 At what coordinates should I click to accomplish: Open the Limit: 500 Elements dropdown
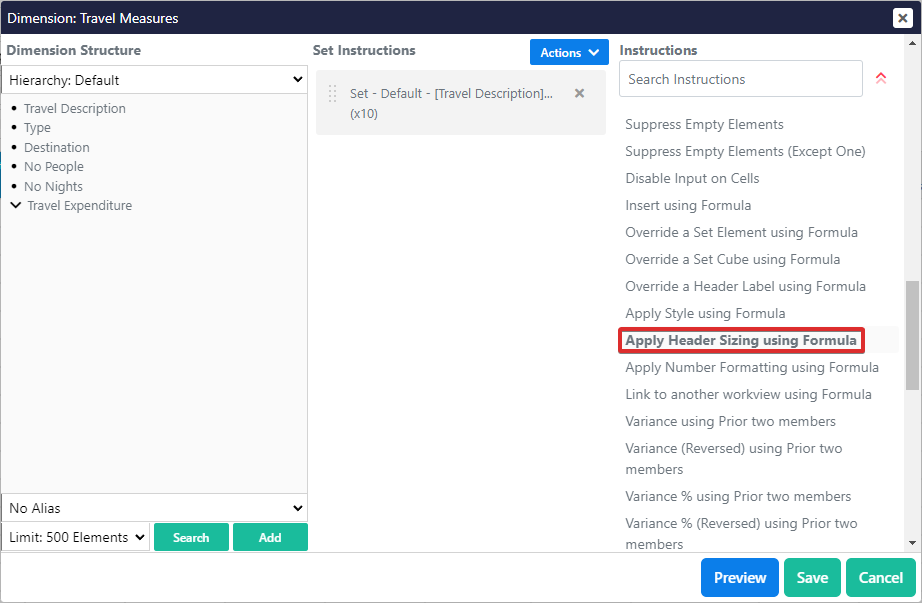(x=76, y=537)
